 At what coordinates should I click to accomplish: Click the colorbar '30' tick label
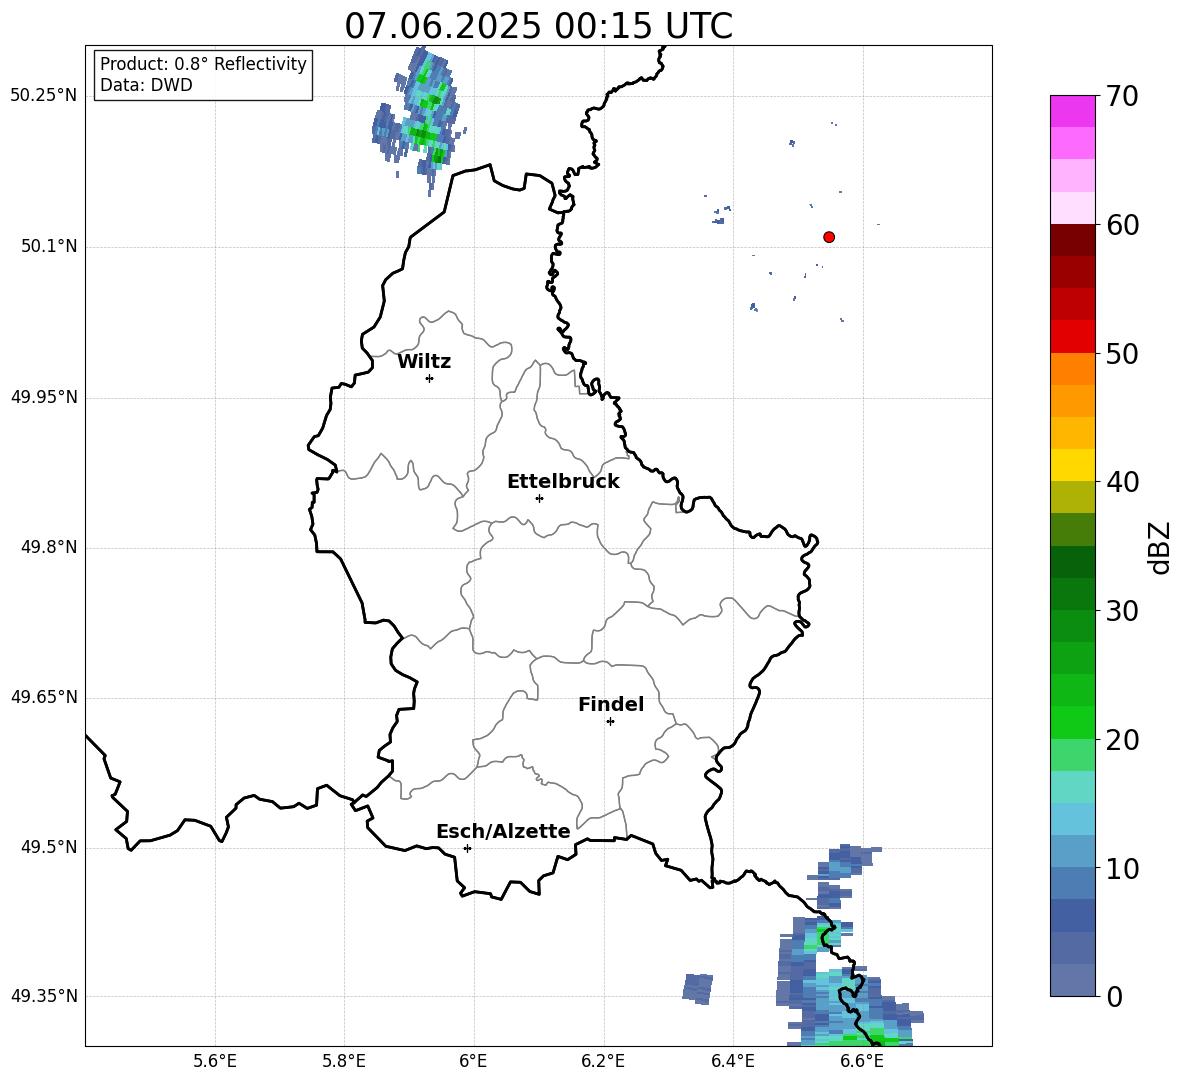[1122, 611]
